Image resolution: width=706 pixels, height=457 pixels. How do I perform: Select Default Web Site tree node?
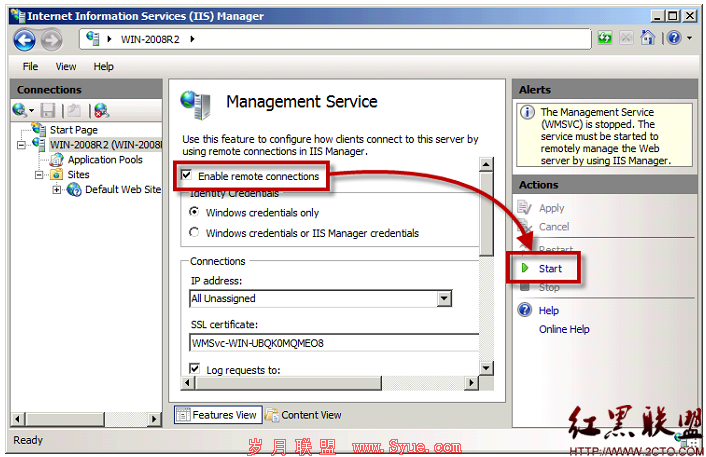click(123, 190)
